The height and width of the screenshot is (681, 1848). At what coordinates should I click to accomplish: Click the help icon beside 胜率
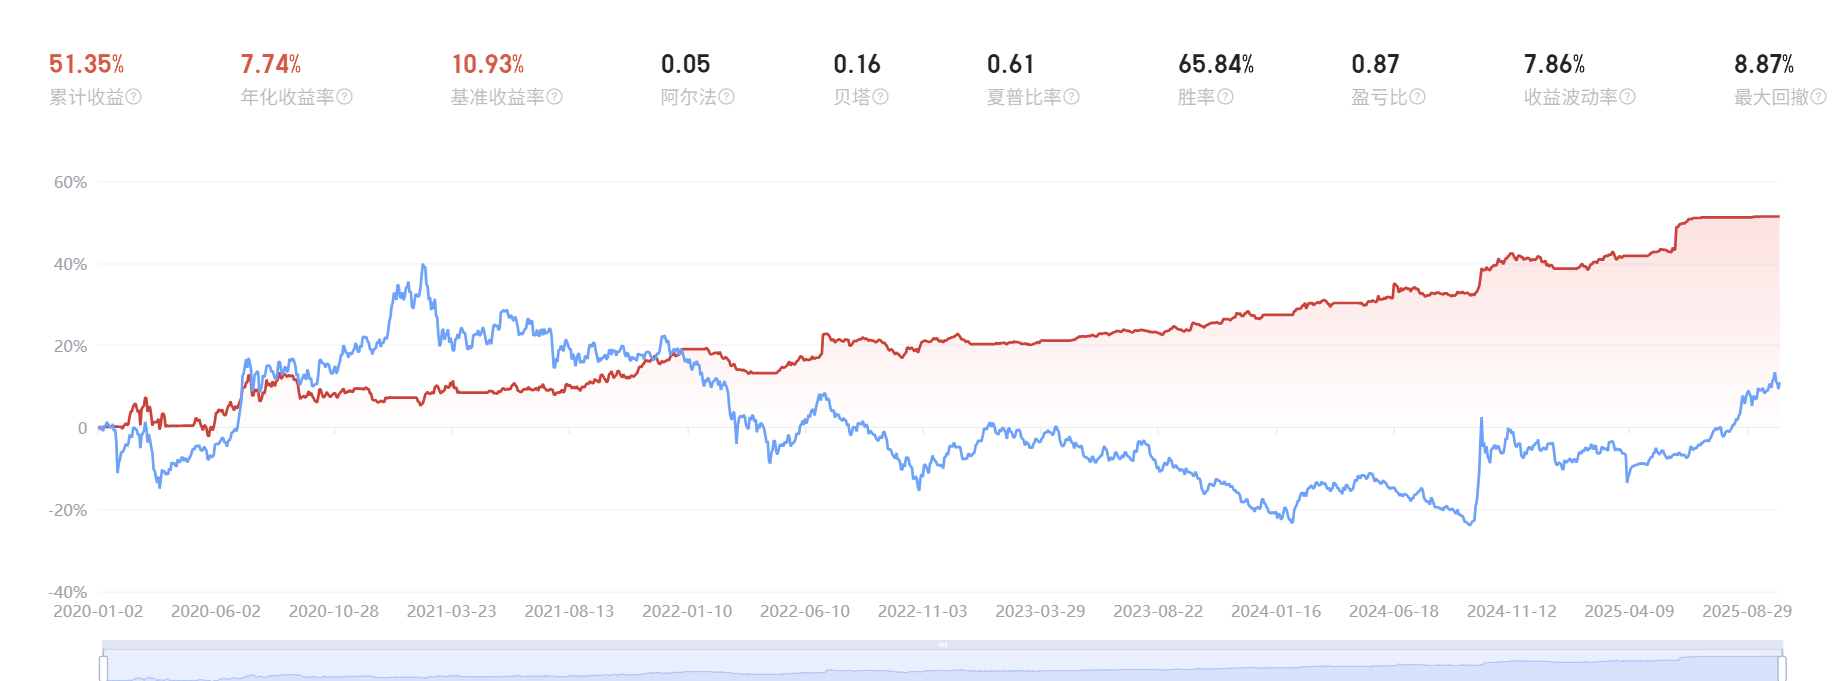pyautogui.click(x=1226, y=97)
